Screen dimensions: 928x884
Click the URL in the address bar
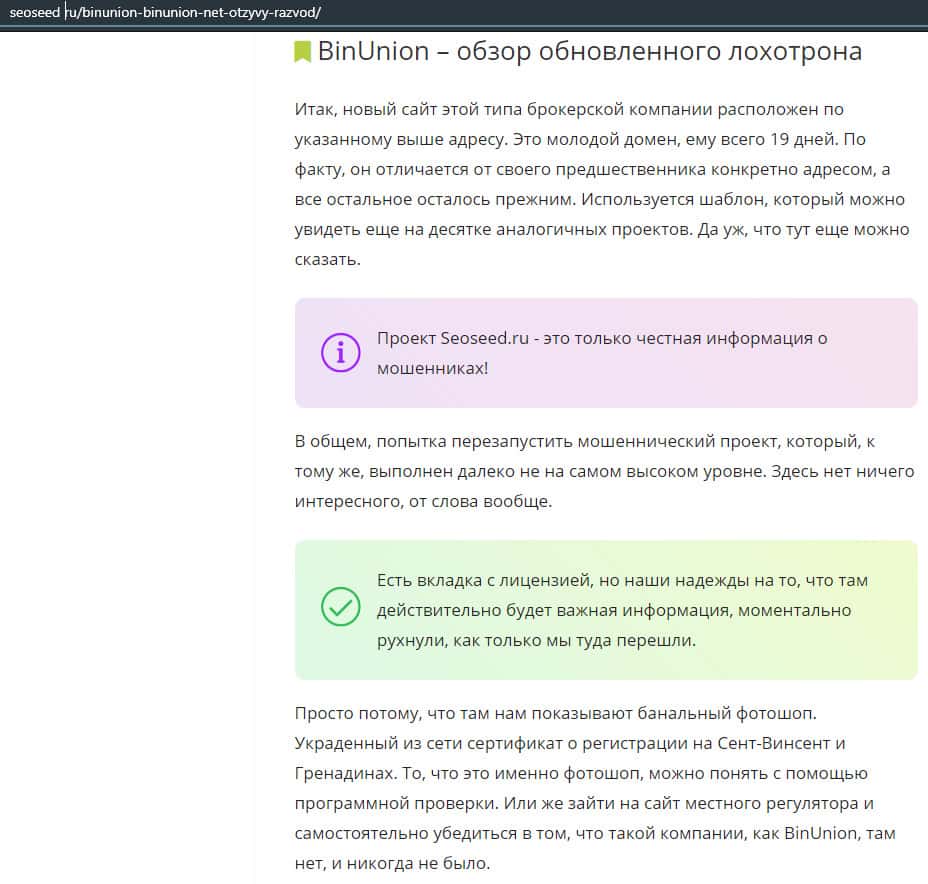pos(165,12)
